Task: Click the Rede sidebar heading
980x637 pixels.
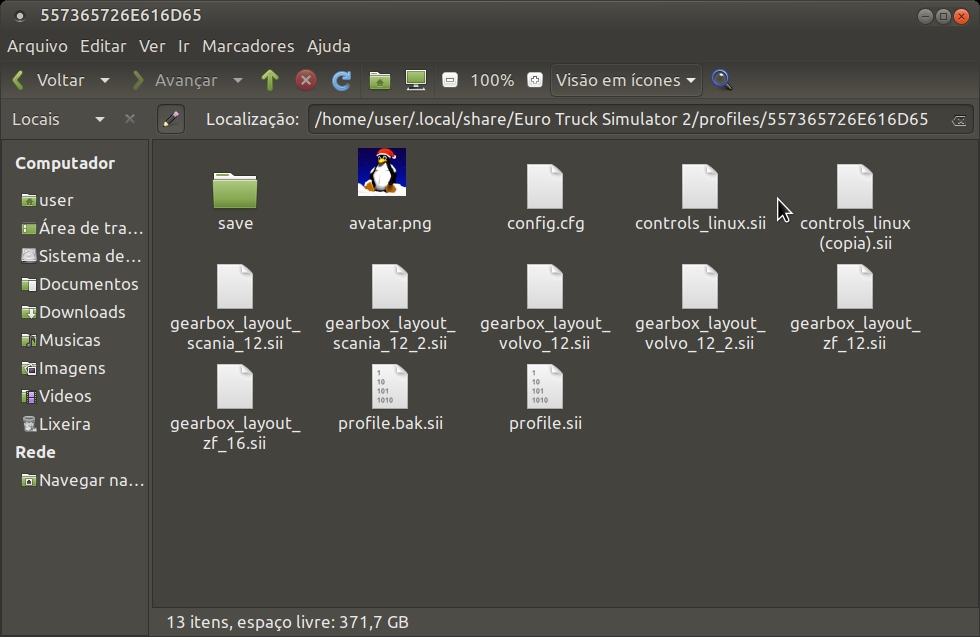Action: 35,452
